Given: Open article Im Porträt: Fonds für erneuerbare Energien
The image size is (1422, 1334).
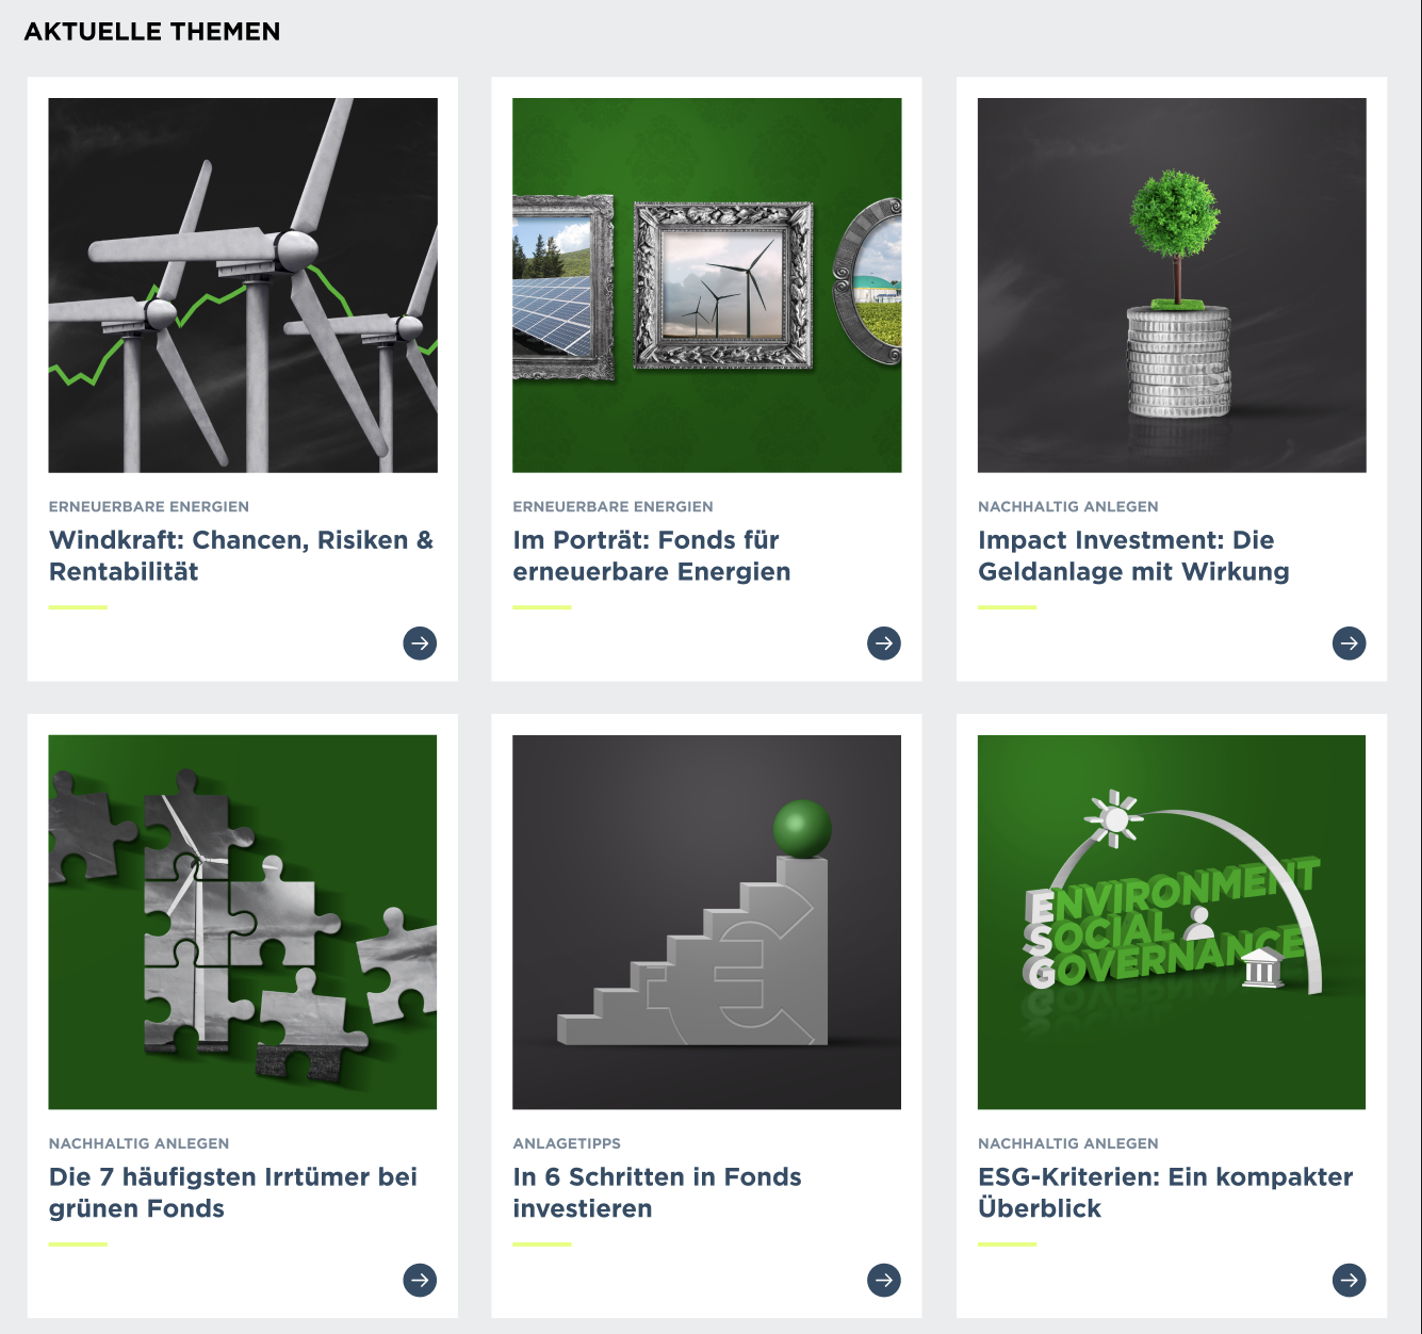Looking at the screenshot, I should [x=652, y=556].
